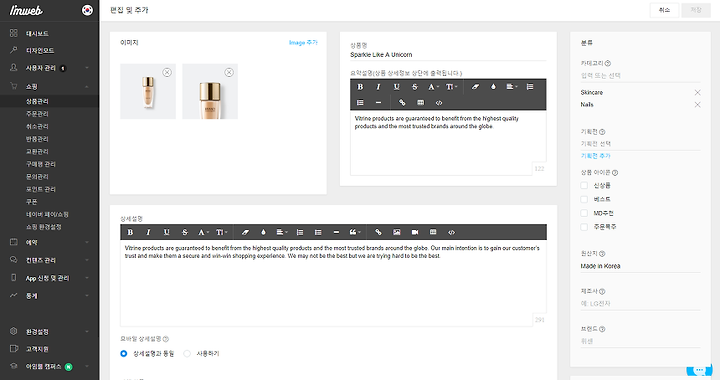Switch the detailed editor to code view

(x=451, y=232)
